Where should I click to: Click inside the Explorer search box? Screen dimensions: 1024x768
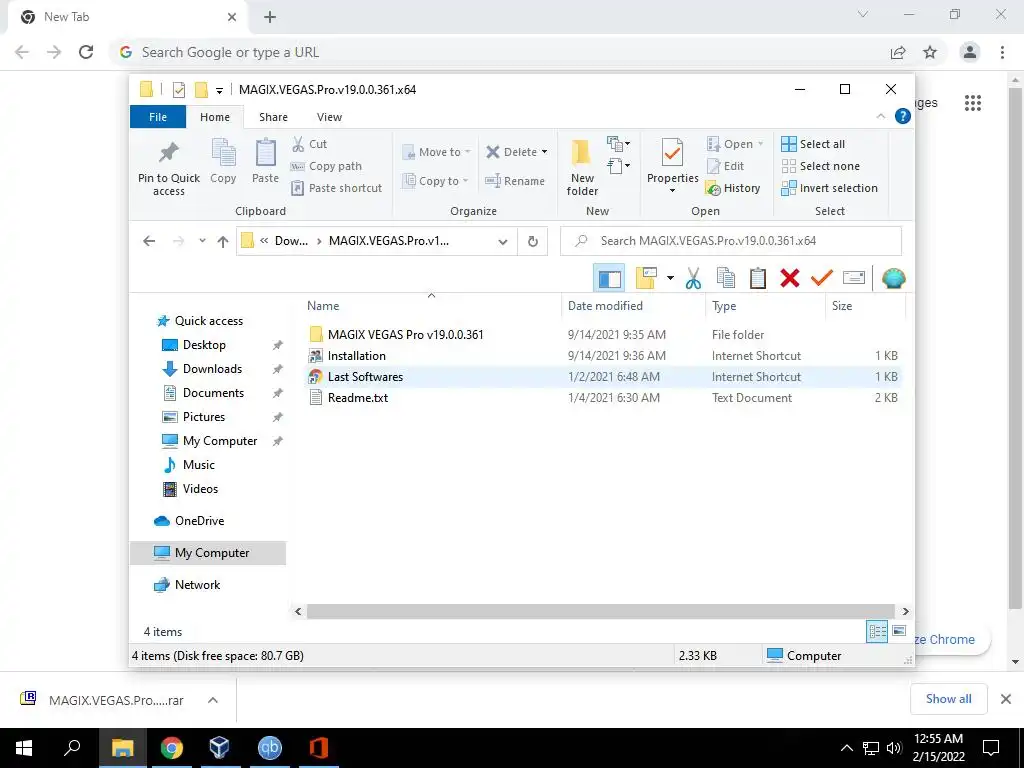tap(731, 241)
